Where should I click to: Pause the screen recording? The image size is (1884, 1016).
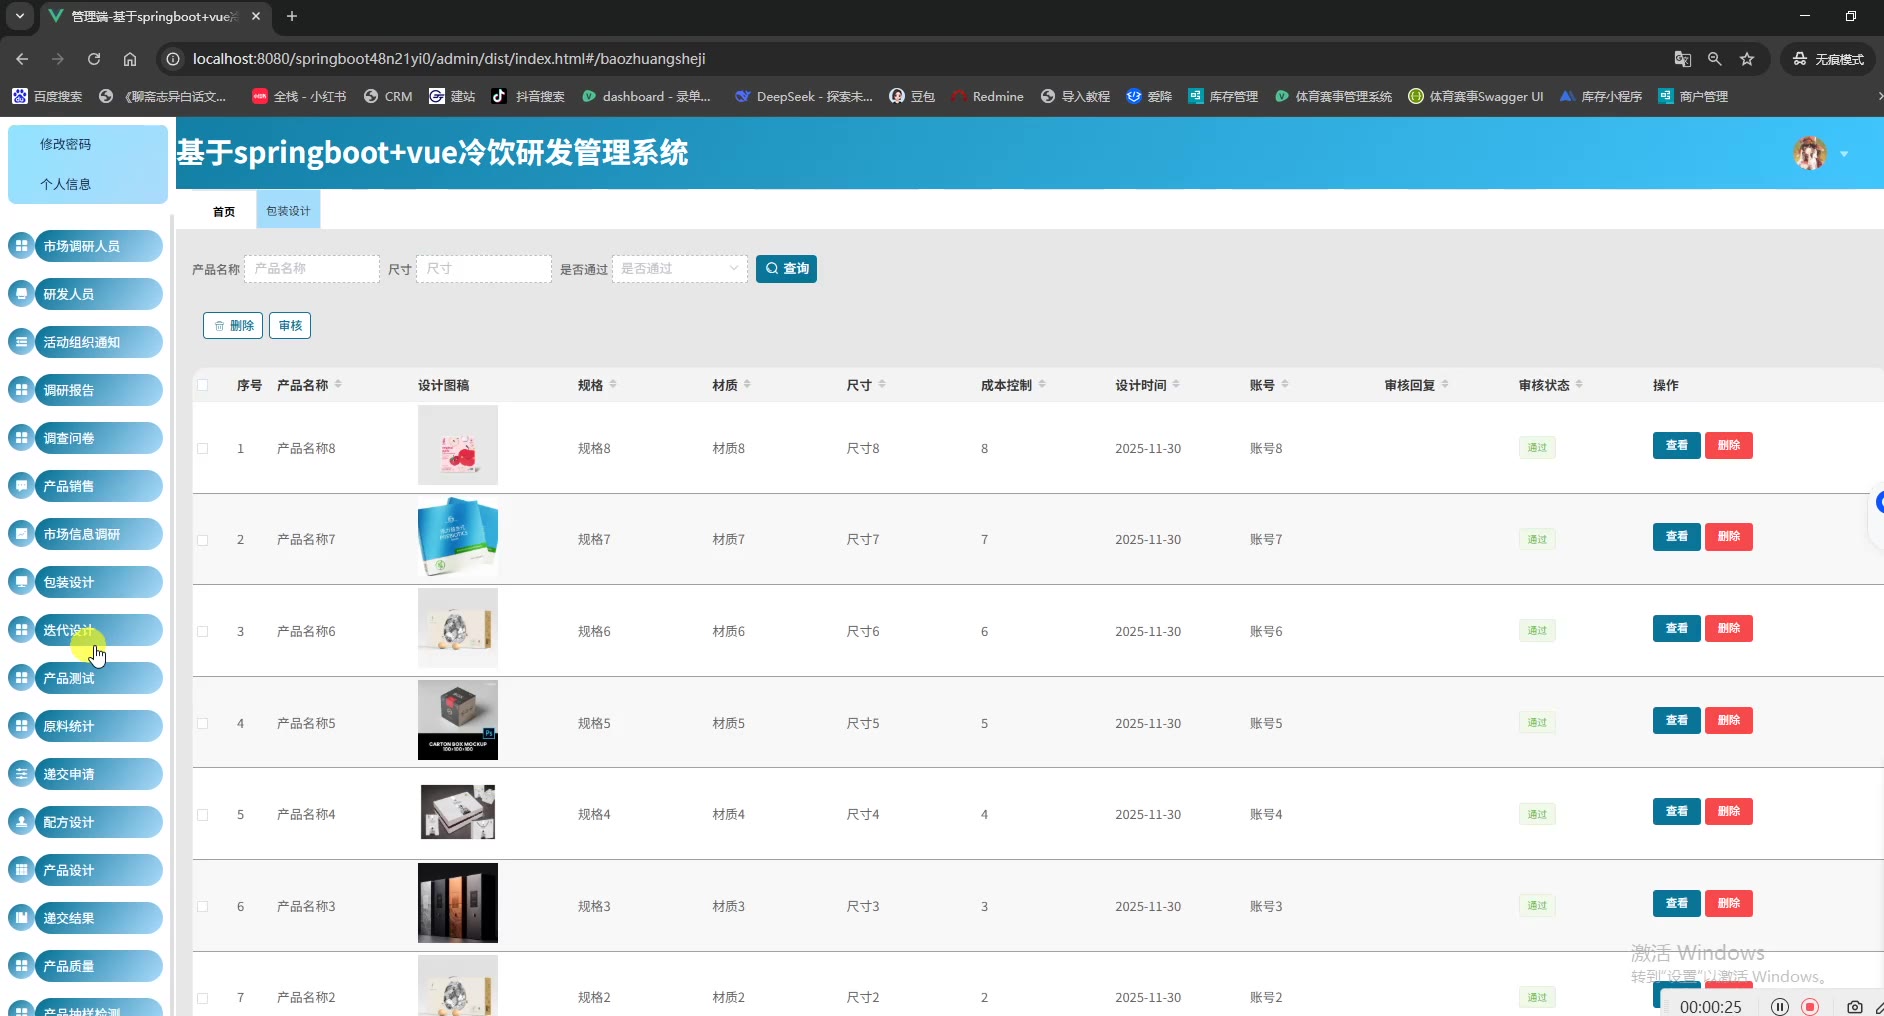[1780, 1007]
